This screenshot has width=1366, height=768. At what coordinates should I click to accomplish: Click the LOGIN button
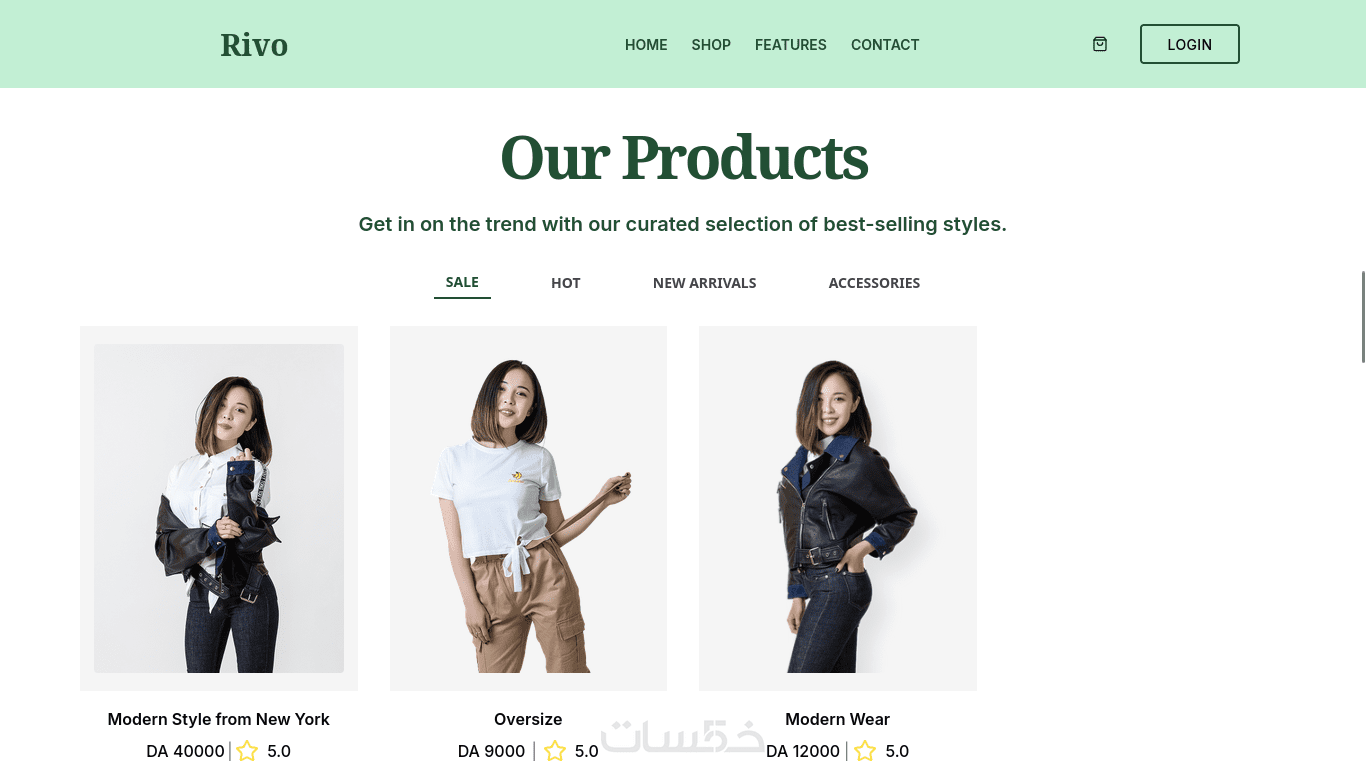[1190, 44]
